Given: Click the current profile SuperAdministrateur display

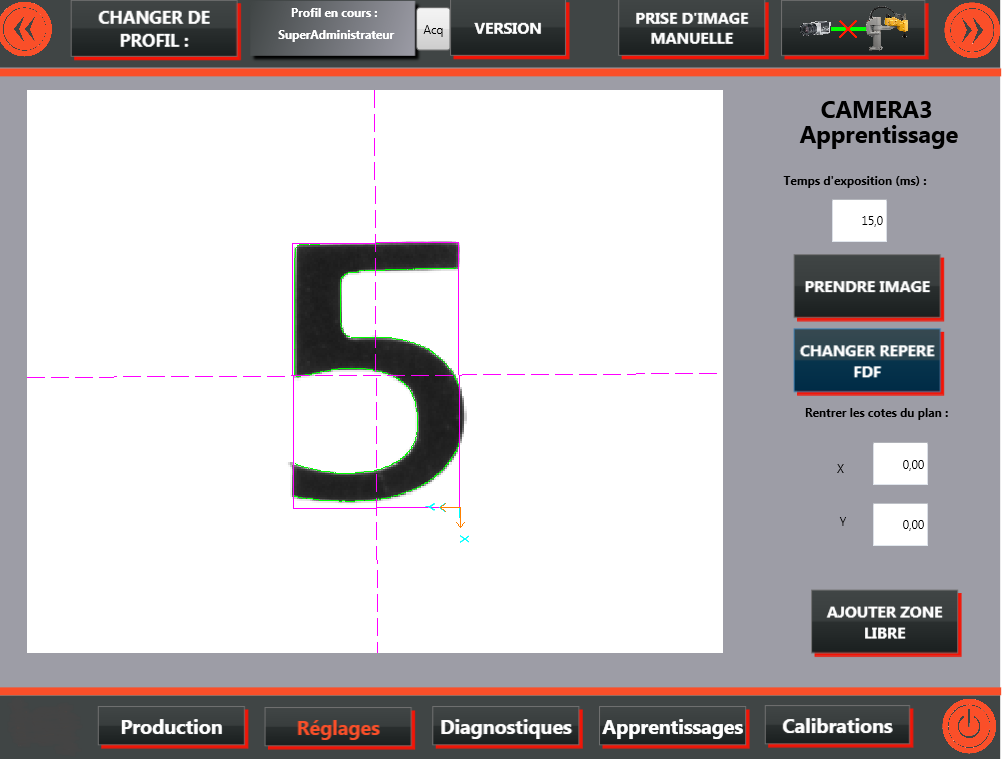Looking at the screenshot, I should (x=335, y=27).
